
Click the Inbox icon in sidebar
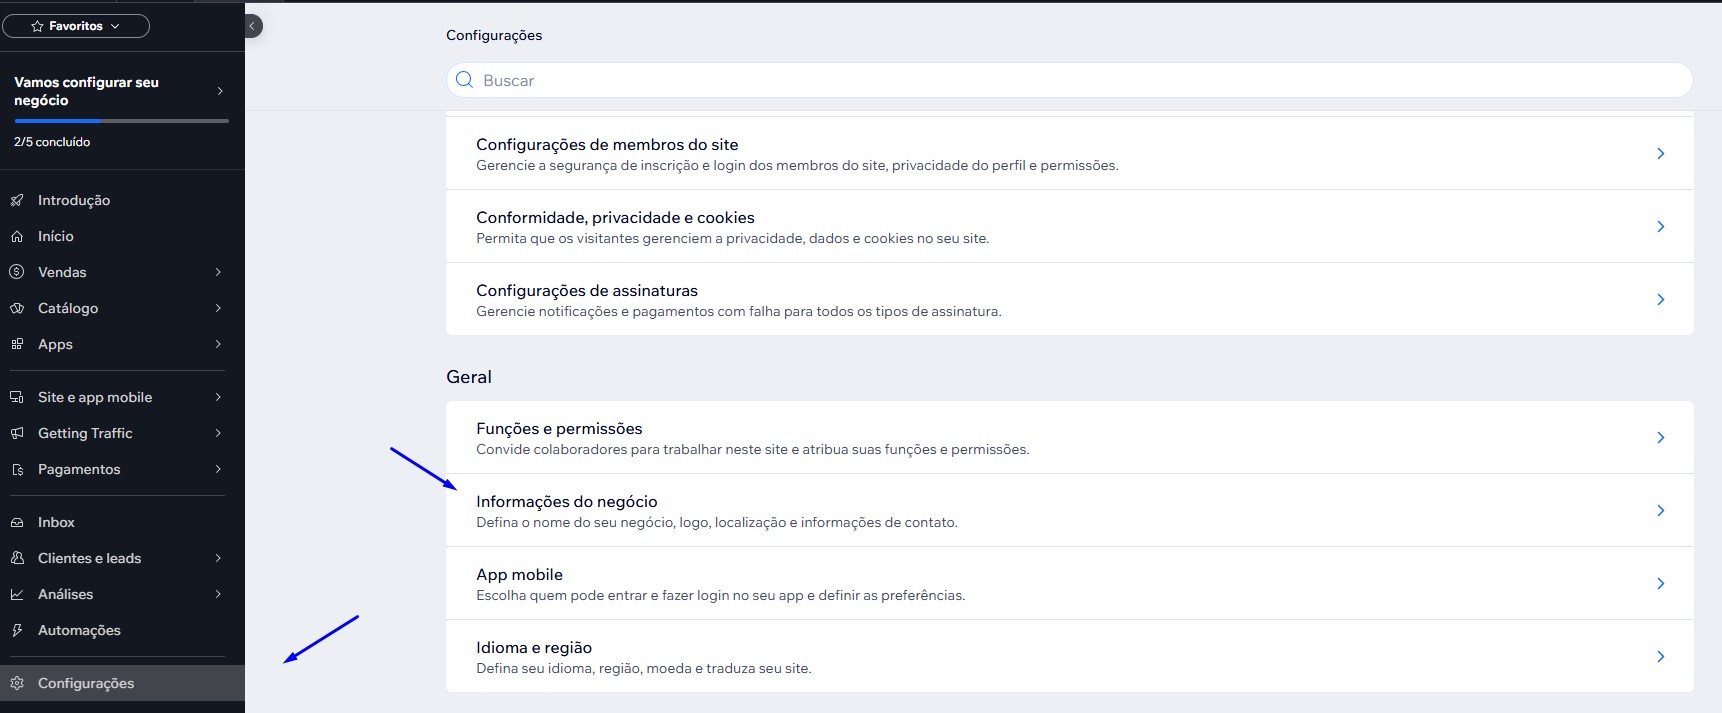pos(17,522)
